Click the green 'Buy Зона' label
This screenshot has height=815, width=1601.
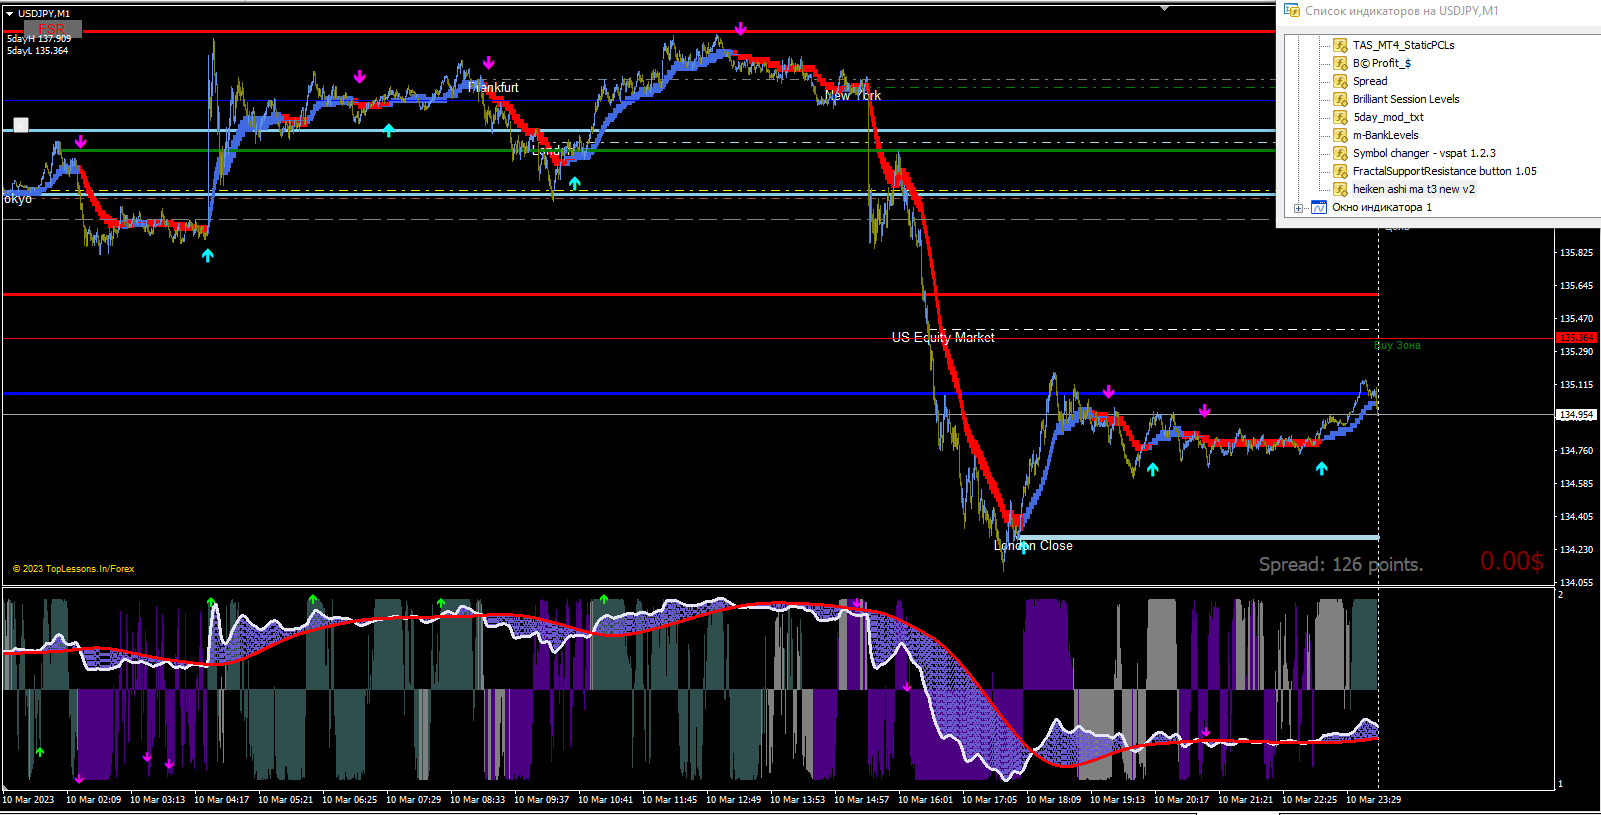point(1397,346)
